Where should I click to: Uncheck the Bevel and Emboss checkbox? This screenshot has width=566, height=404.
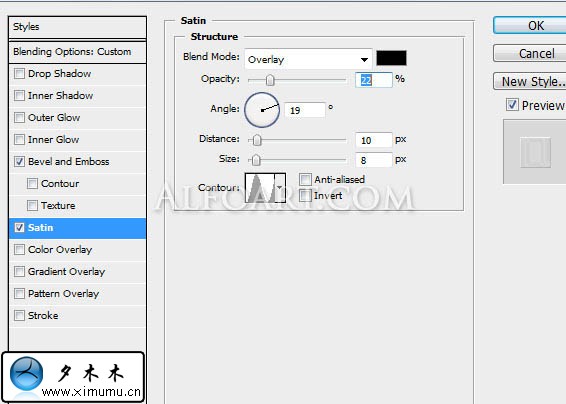tap(19, 161)
